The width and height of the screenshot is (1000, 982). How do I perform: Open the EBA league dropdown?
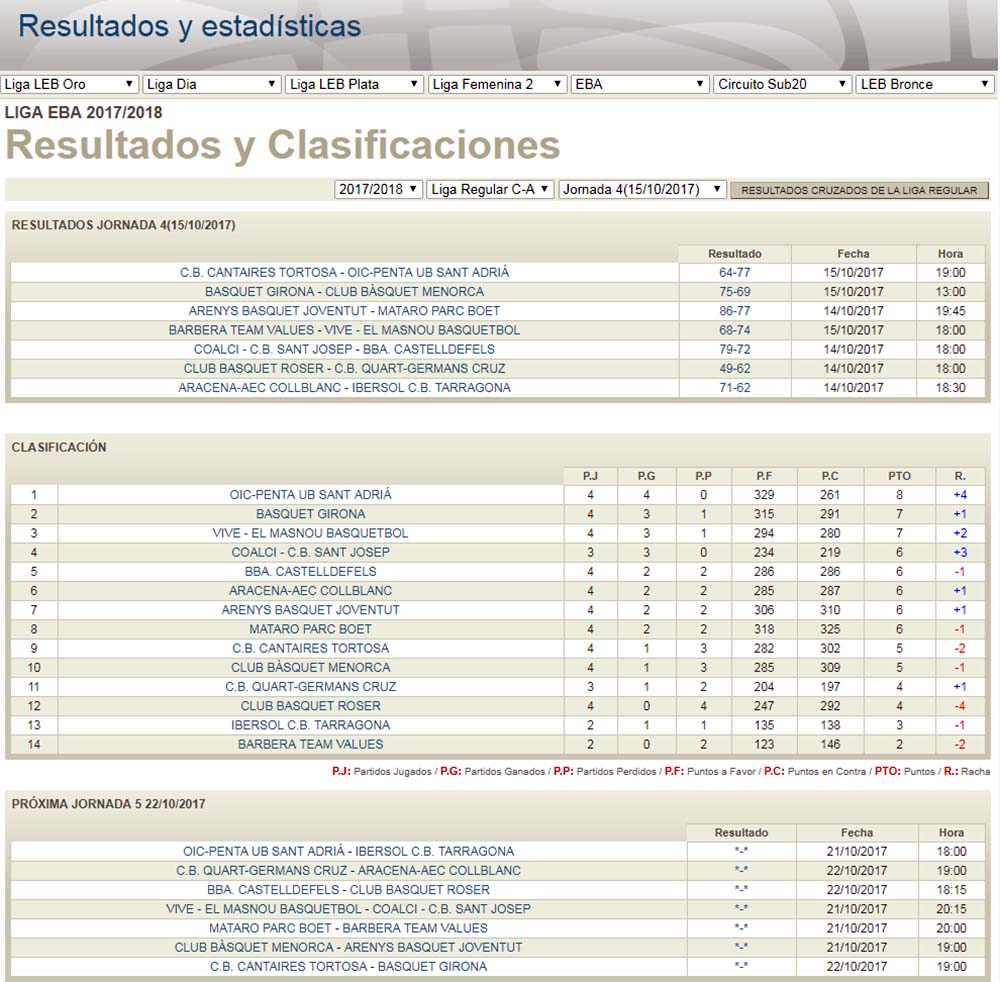pos(639,84)
